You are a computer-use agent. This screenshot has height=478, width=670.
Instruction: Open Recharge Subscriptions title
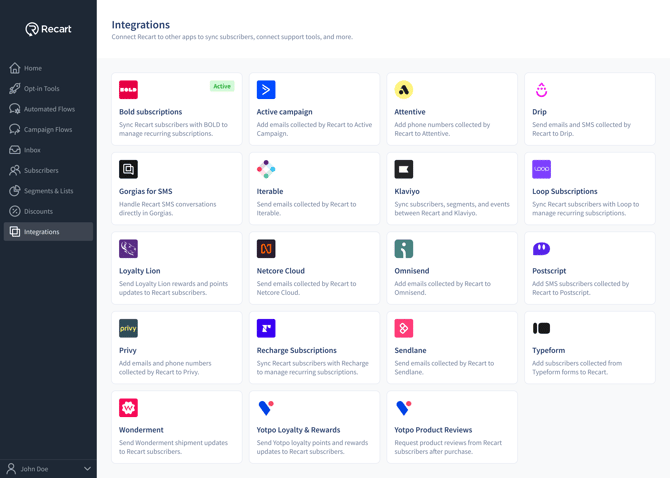tap(297, 350)
